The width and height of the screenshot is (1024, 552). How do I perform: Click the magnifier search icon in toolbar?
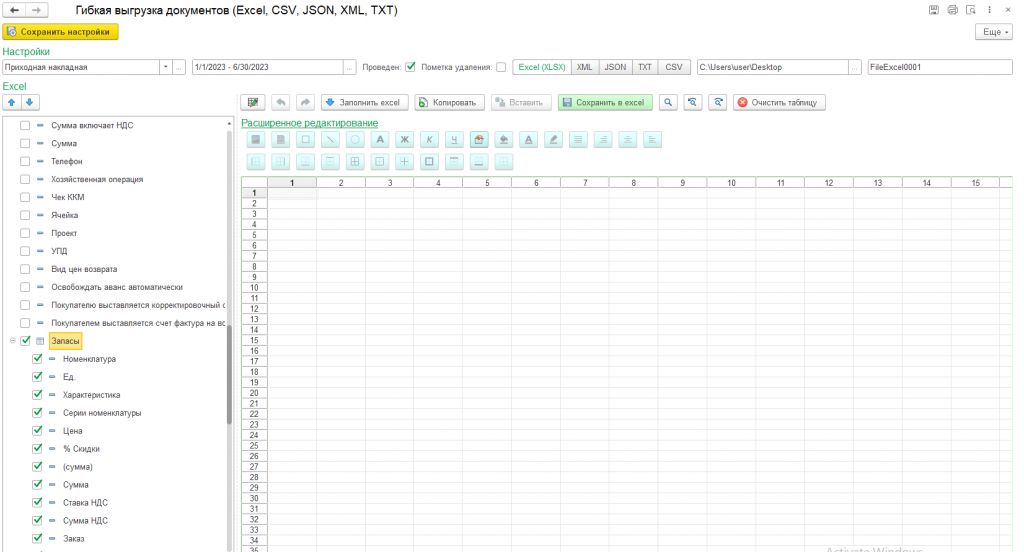[x=667, y=103]
